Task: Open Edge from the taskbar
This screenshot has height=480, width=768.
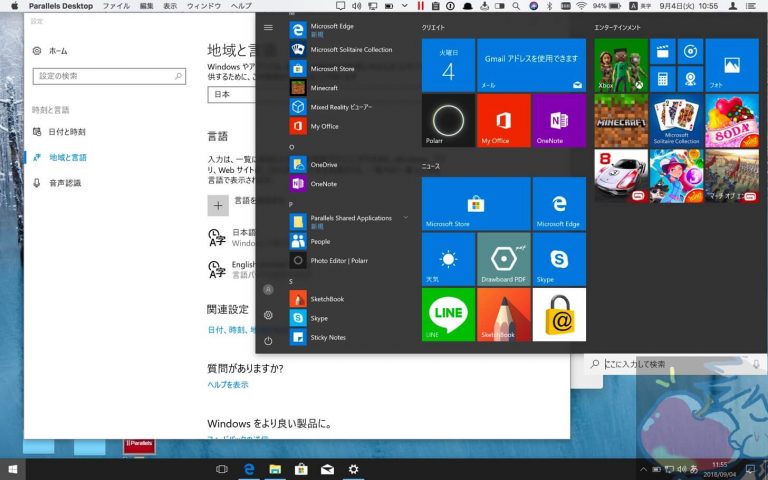Action: click(249, 469)
